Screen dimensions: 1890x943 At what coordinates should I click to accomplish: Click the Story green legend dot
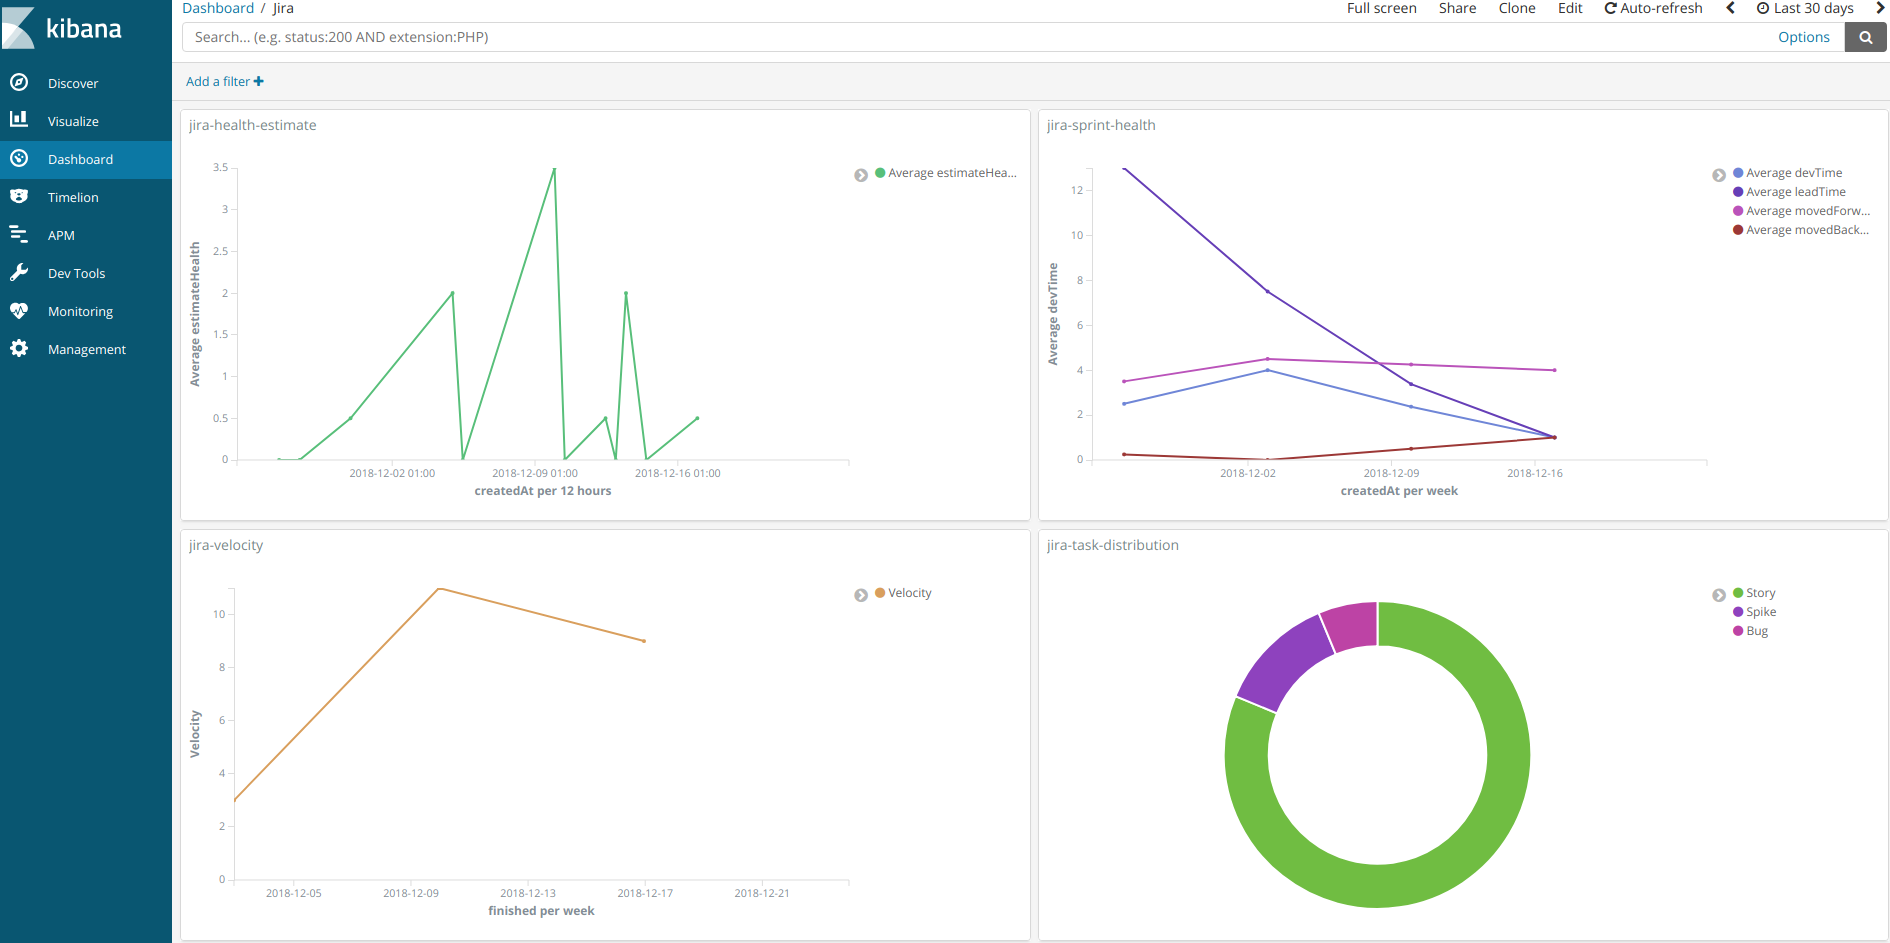tap(1738, 592)
